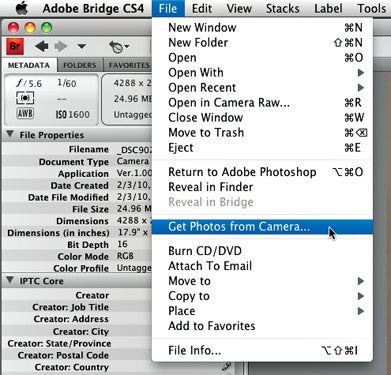Open the navigation history dropdown arrow
The height and width of the screenshot is (375, 391).
pyautogui.click(x=82, y=46)
